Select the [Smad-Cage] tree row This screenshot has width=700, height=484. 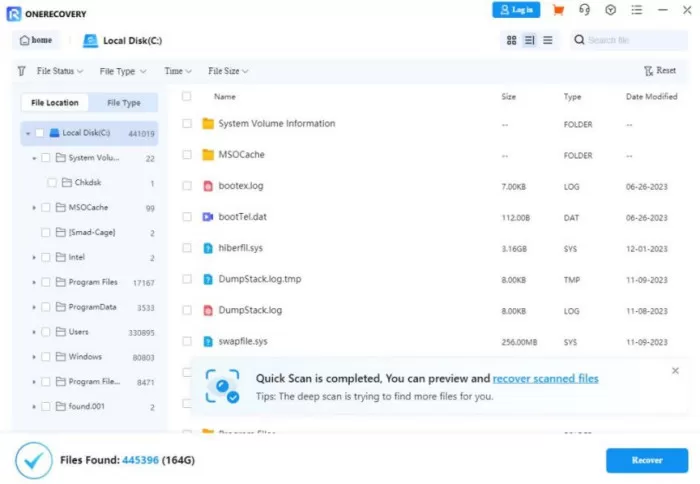tap(89, 233)
